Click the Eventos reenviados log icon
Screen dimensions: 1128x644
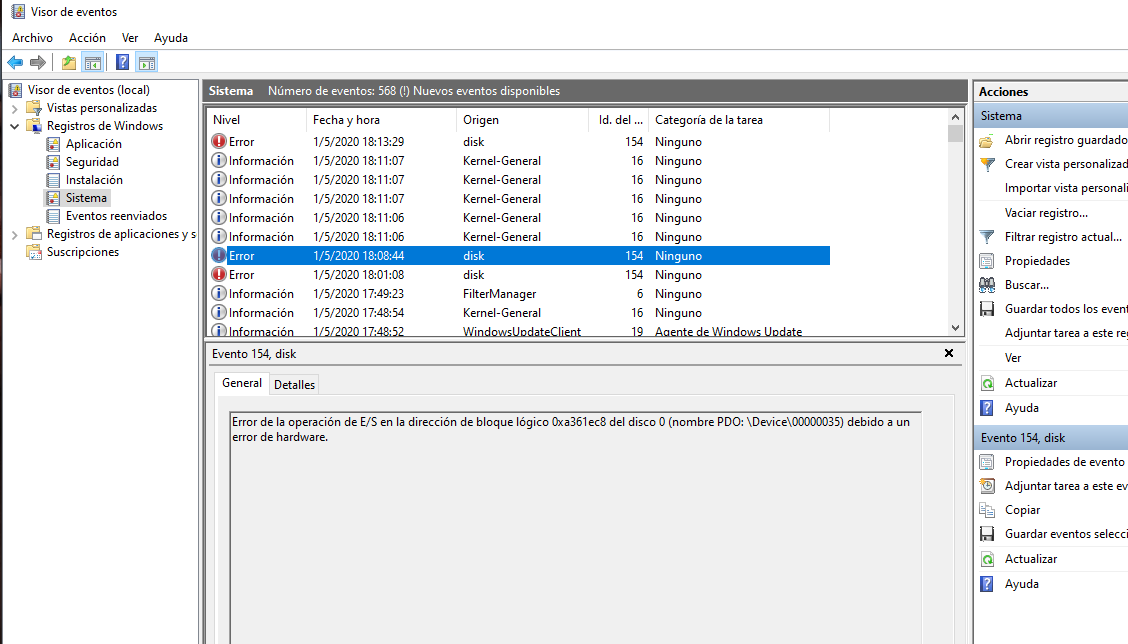point(53,216)
